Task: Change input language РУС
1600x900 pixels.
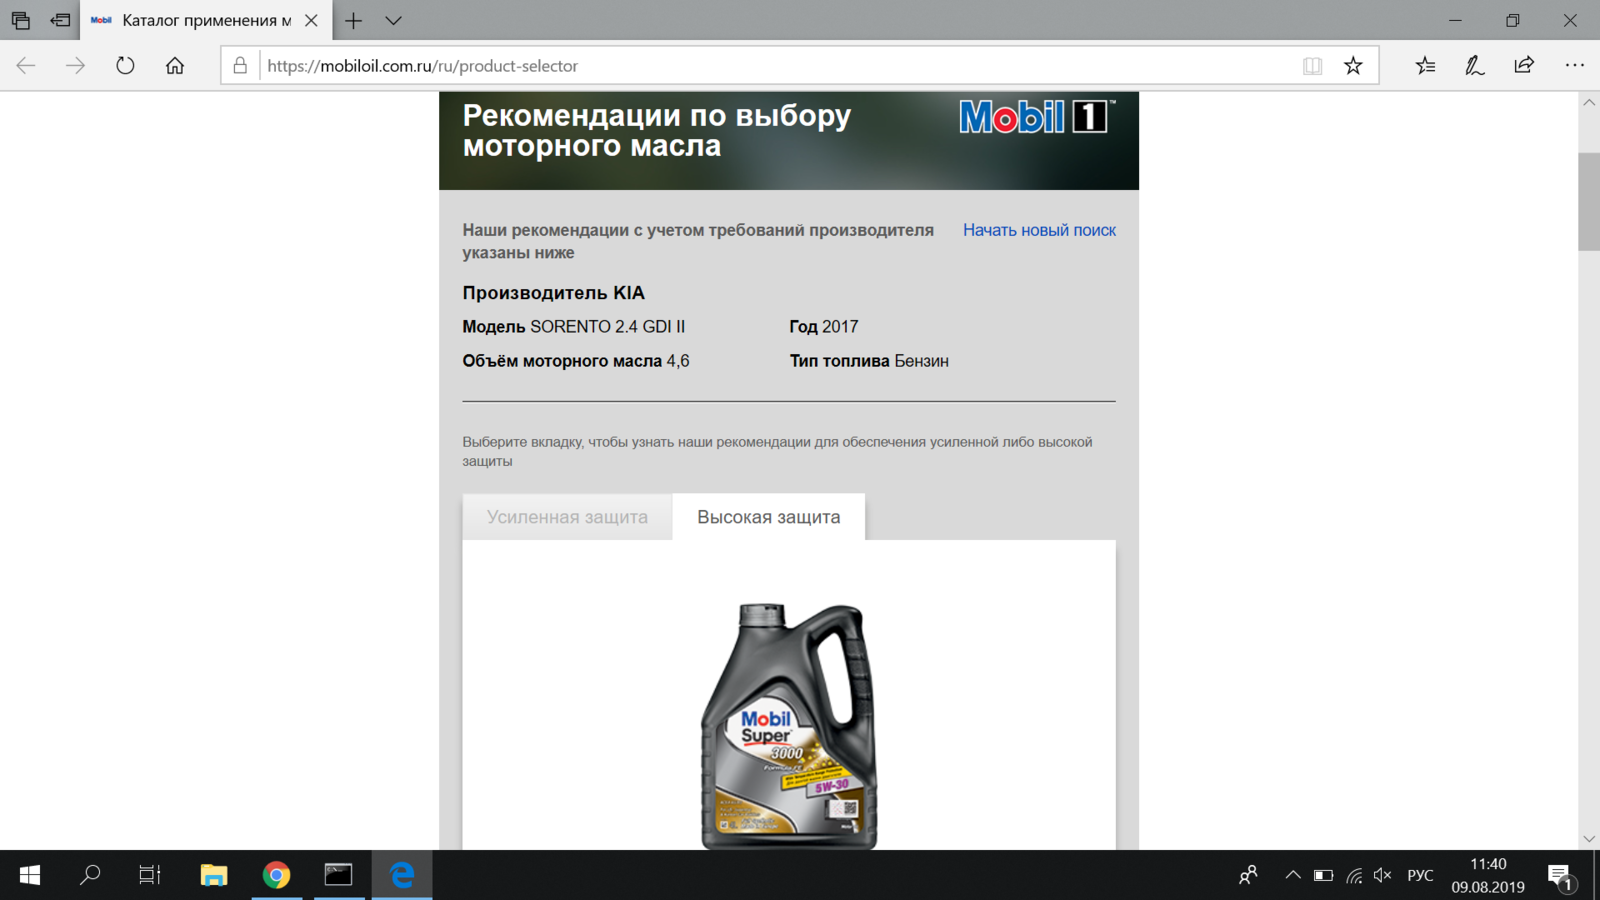Action: [1420, 875]
